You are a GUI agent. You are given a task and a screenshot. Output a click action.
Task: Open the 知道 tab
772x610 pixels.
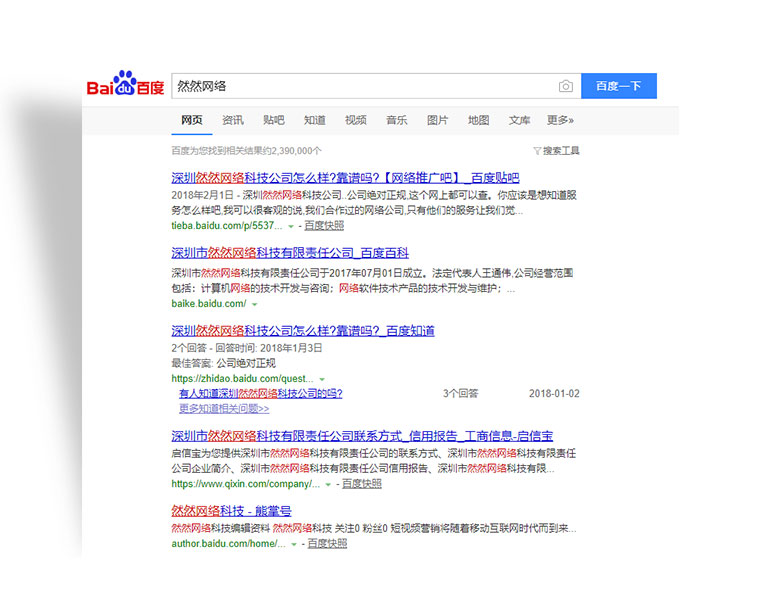(x=315, y=120)
